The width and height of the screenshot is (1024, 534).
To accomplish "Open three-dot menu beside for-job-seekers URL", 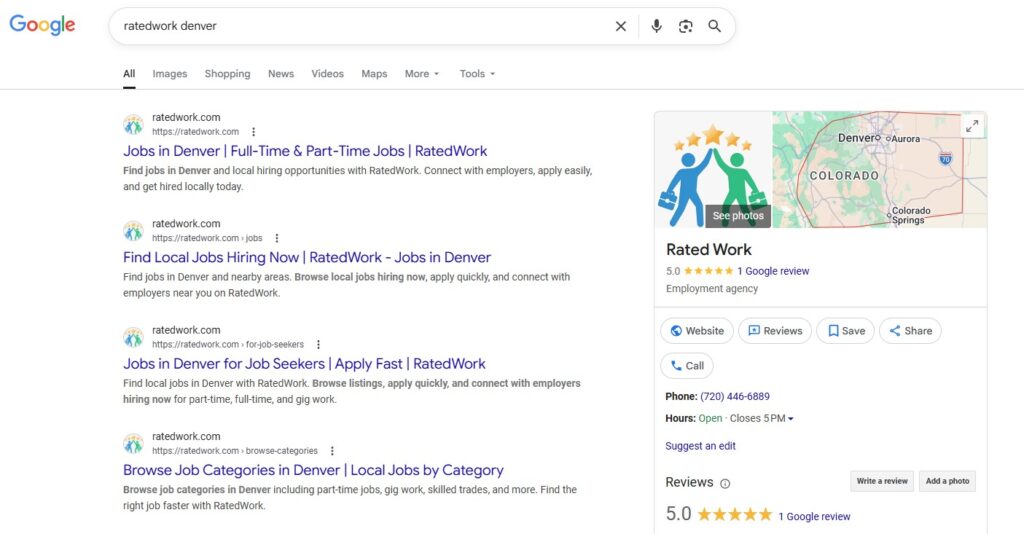I will click(318, 345).
